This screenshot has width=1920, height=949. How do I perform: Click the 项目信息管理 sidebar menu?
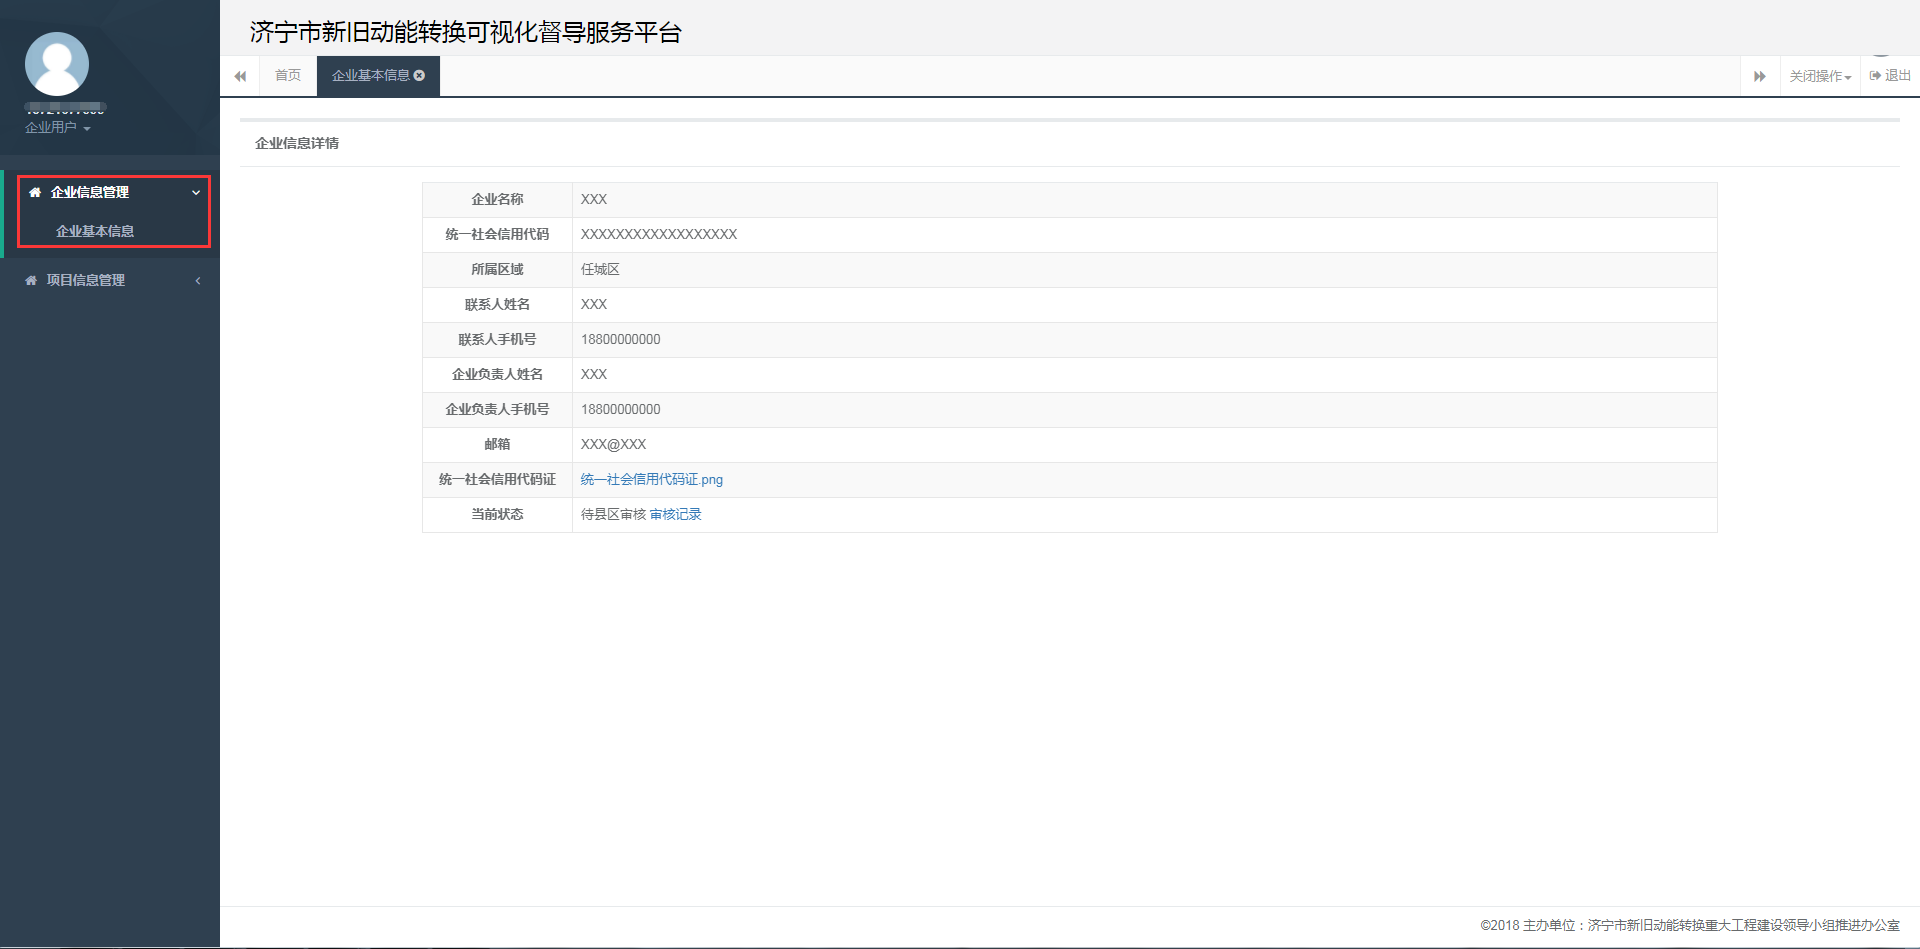click(86, 279)
